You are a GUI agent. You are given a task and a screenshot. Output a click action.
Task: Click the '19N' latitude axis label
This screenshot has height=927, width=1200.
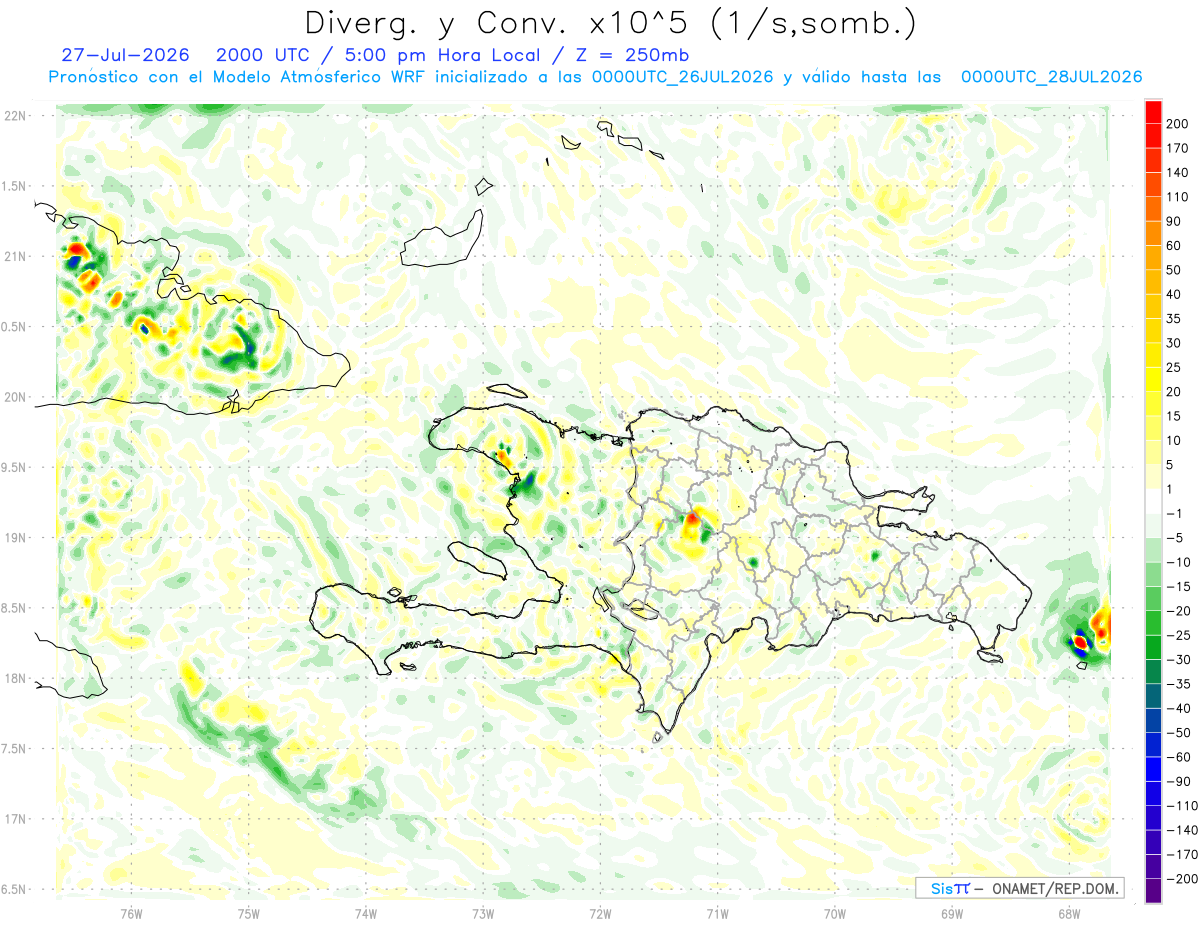click(x=15, y=538)
